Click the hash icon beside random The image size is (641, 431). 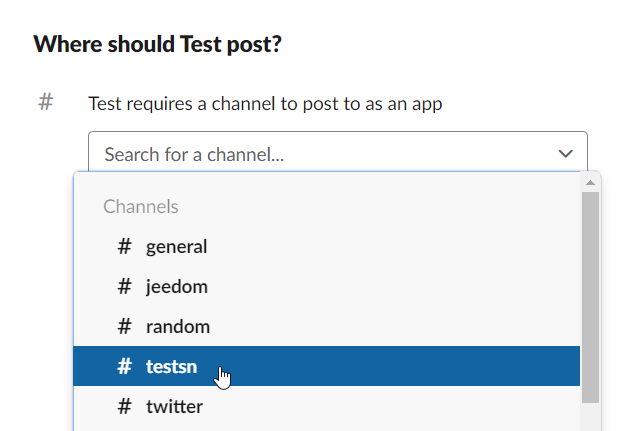click(124, 326)
